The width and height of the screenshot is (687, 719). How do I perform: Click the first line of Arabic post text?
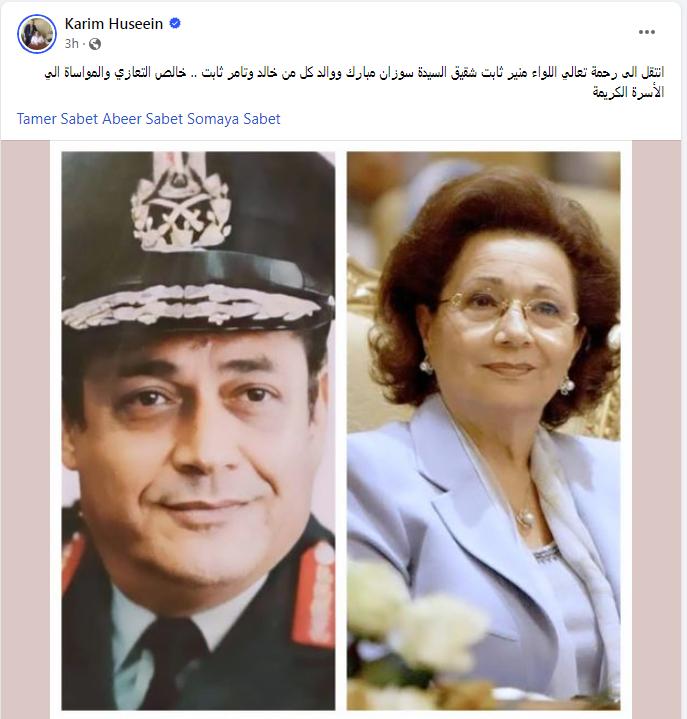(x=354, y=72)
